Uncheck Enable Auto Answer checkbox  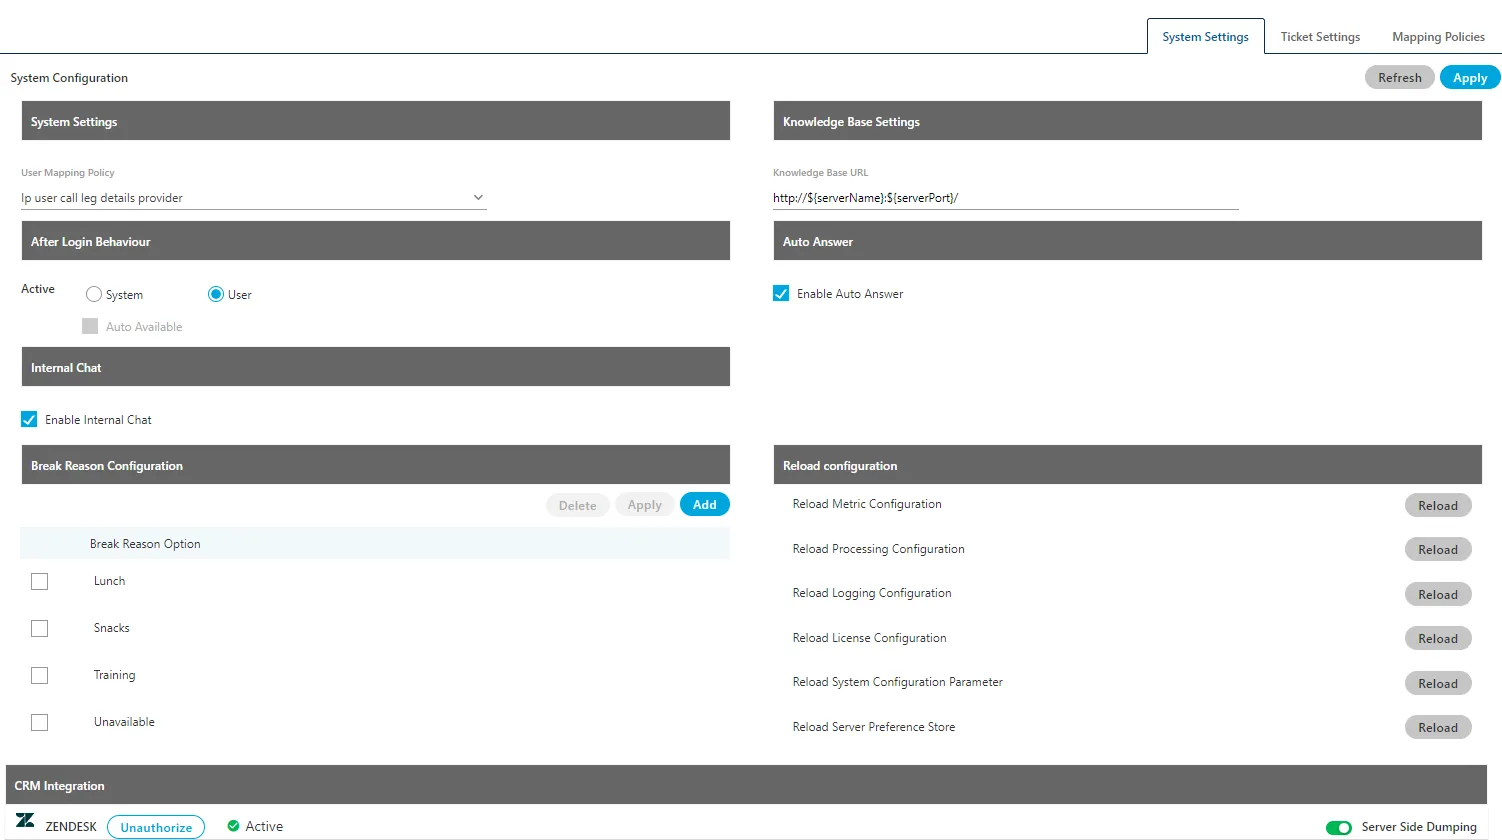point(781,294)
